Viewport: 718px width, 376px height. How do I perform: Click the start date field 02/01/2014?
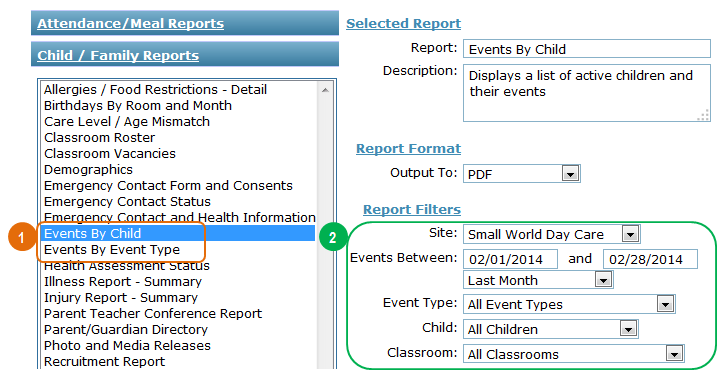click(510, 259)
